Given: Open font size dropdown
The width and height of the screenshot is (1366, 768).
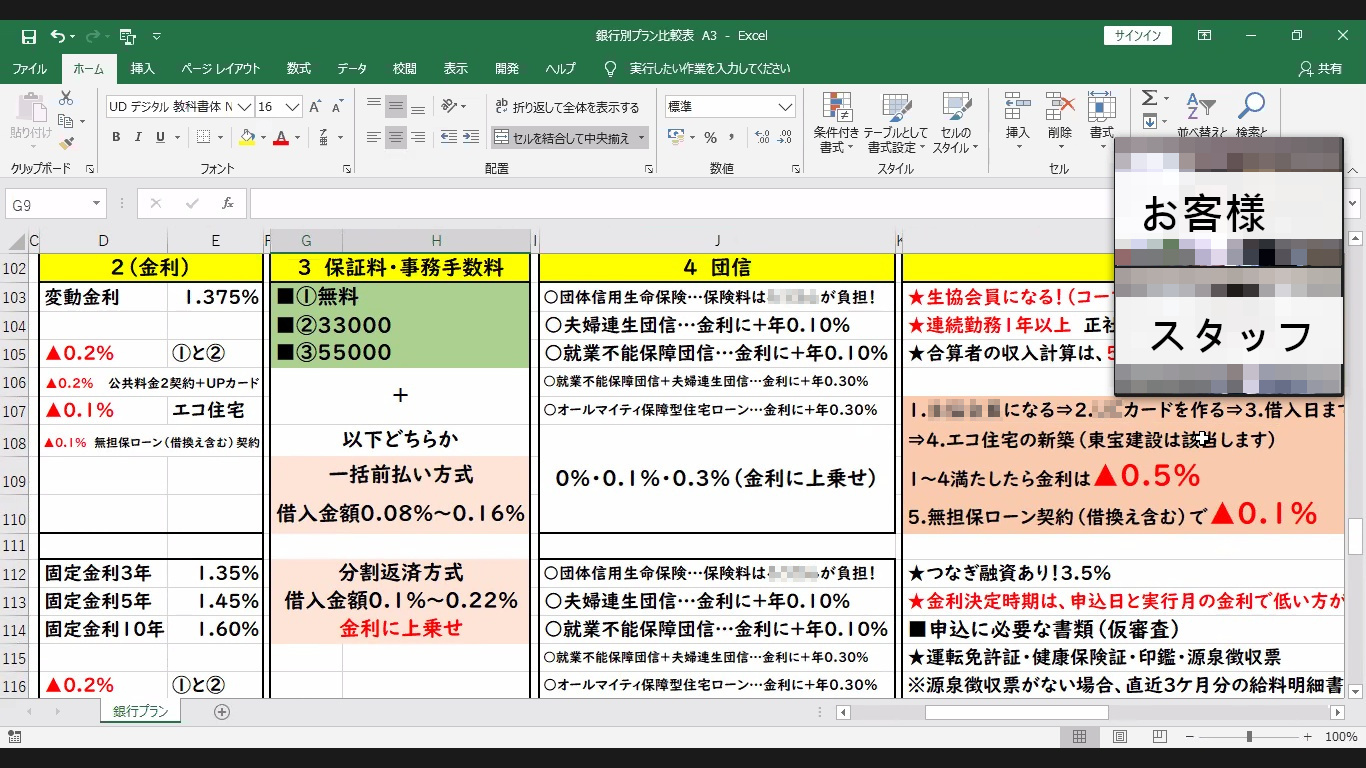Looking at the screenshot, I should click(293, 106).
